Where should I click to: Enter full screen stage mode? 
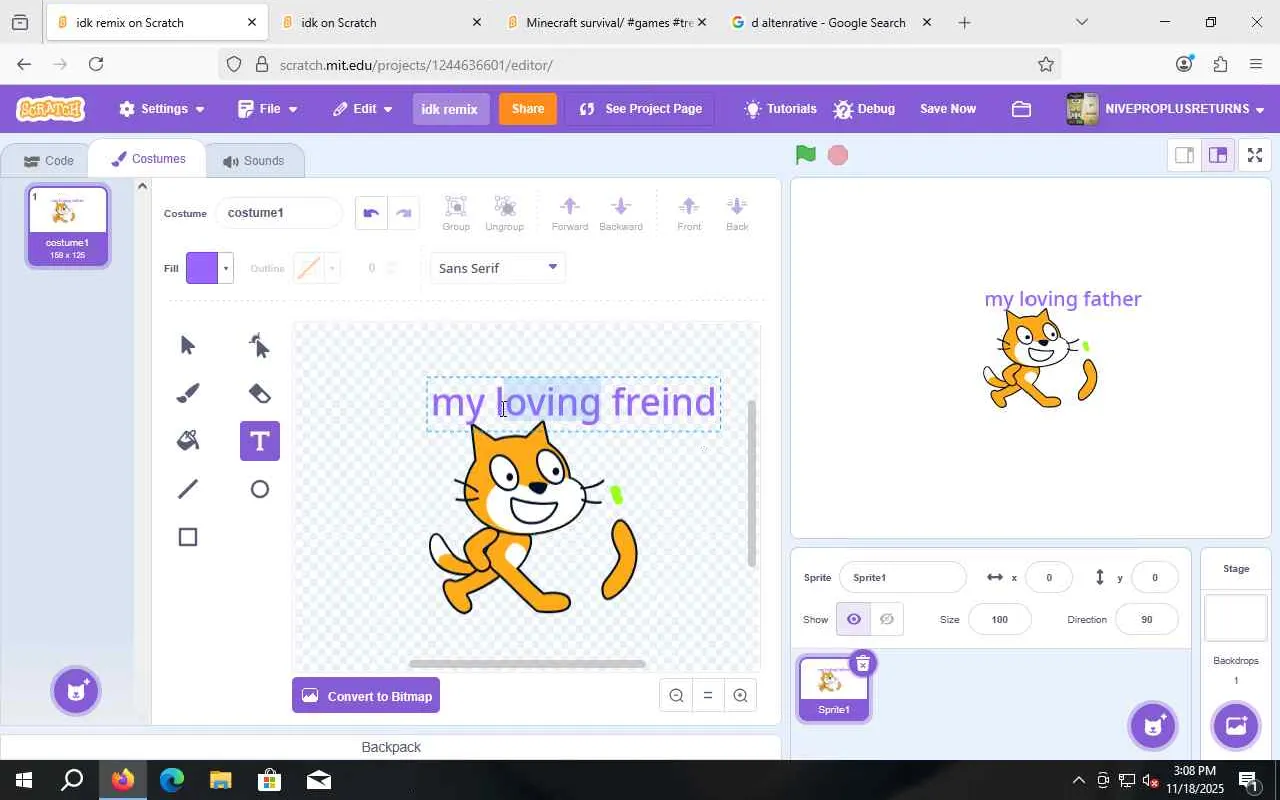[1254, 155]
